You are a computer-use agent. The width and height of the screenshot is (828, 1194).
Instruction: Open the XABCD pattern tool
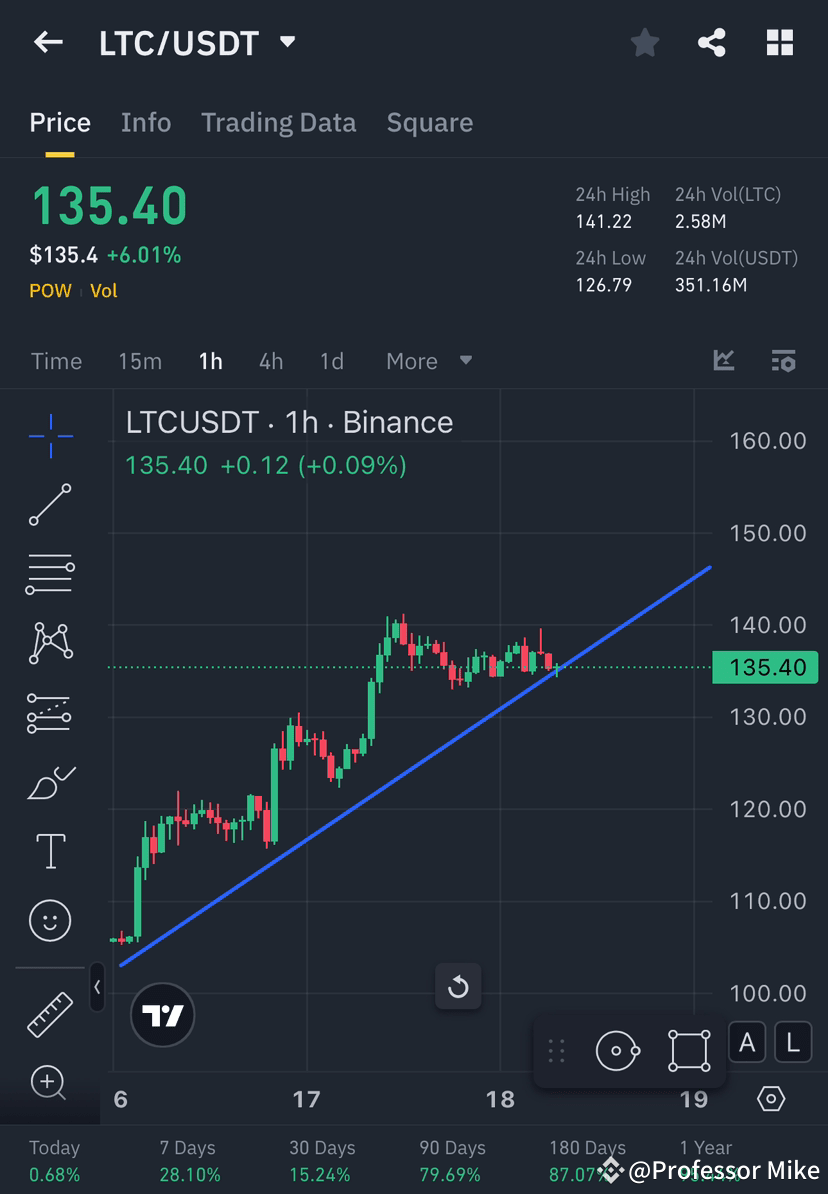pos(50,643)
